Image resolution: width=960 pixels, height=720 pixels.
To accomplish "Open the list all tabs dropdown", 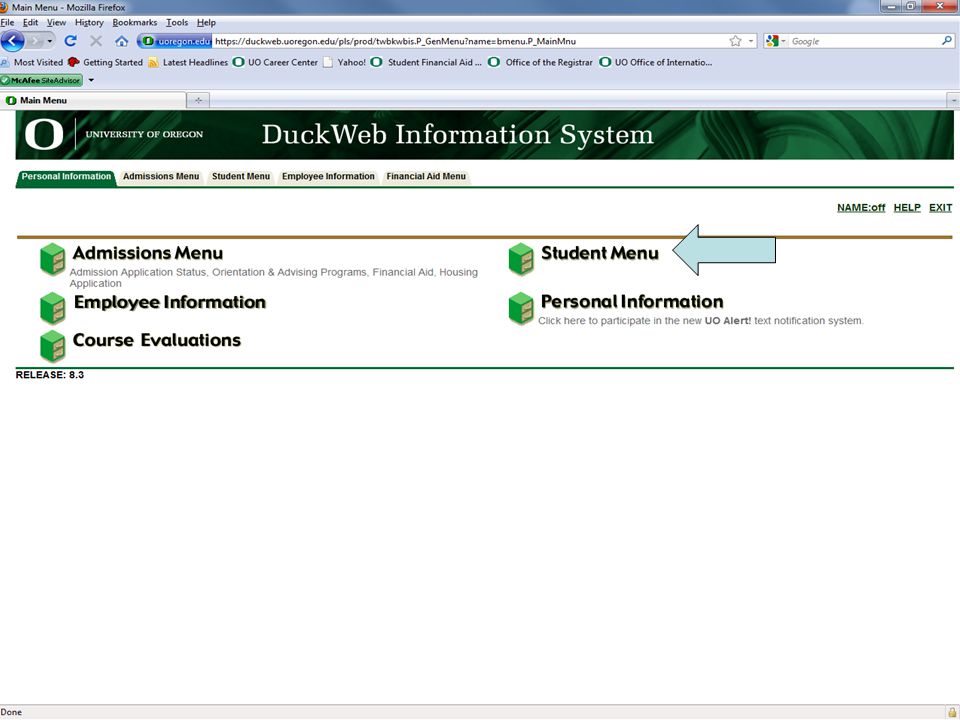I will [953, 100].
